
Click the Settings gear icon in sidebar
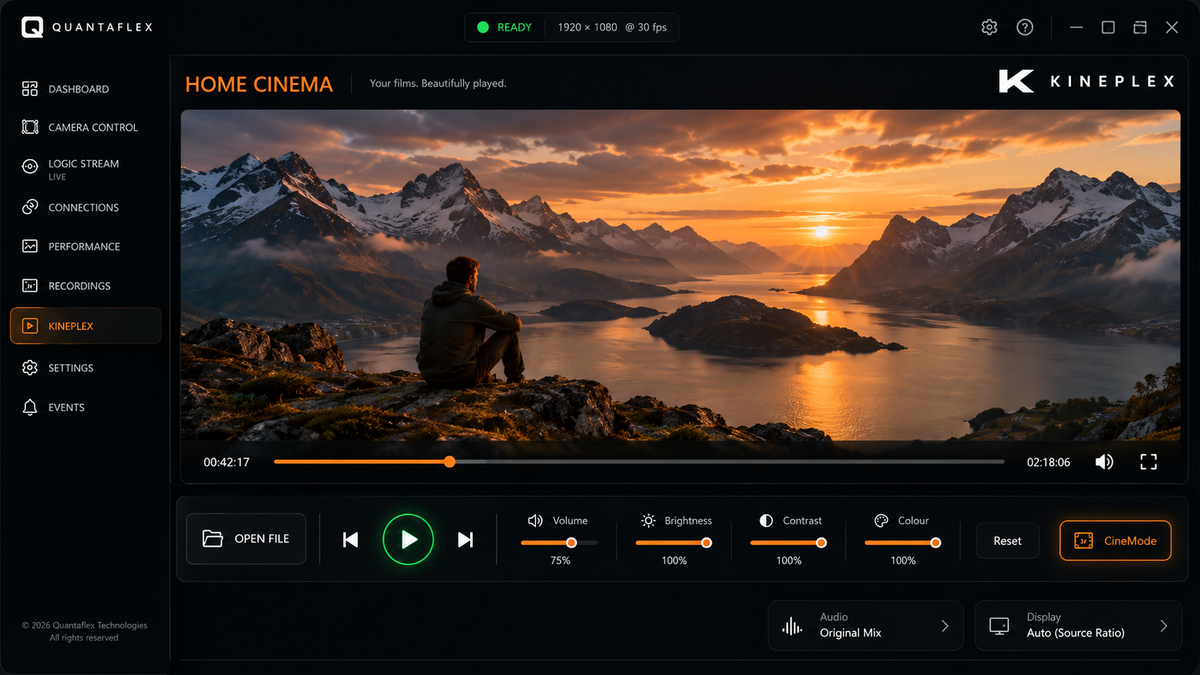click(30, 368)
